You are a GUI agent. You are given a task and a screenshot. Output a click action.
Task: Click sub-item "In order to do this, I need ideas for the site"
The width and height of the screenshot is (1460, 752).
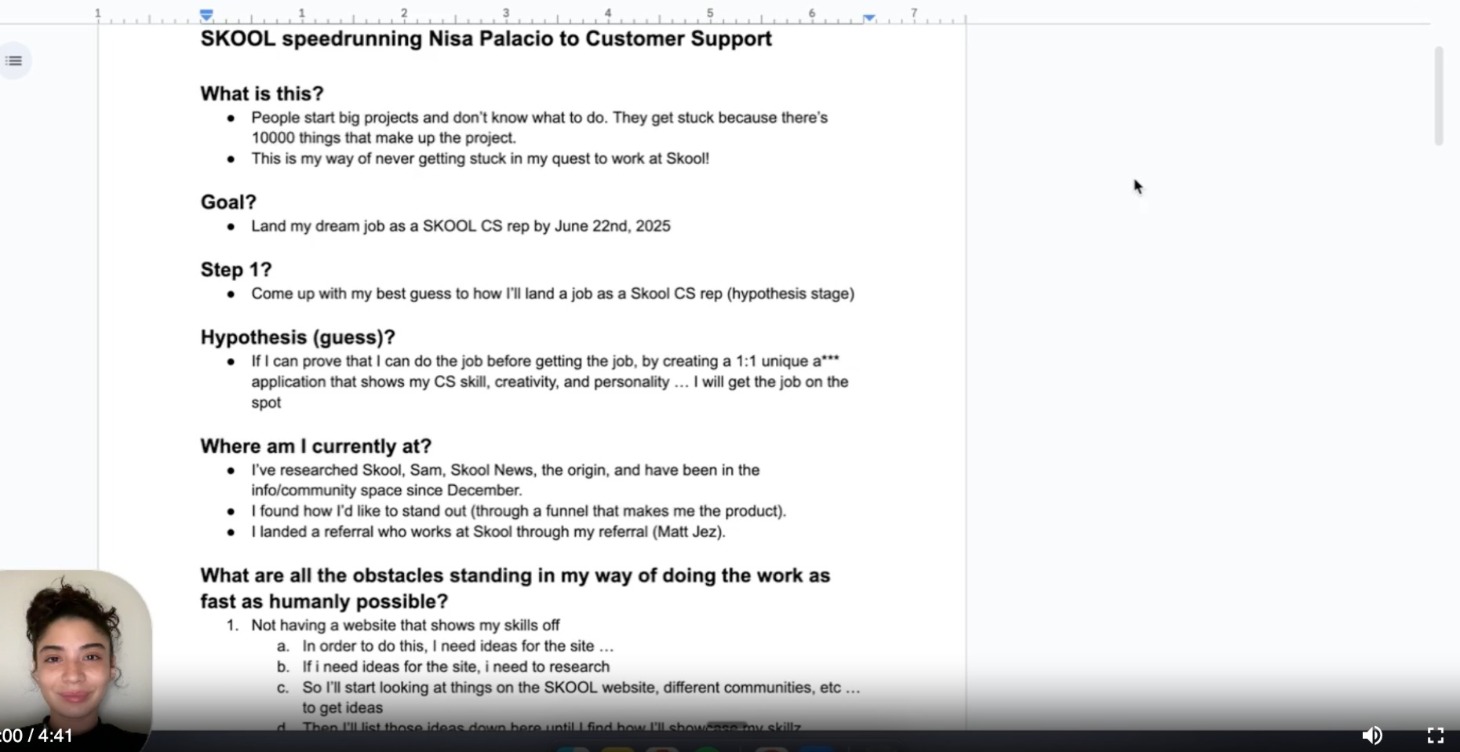tap(458, 647)
